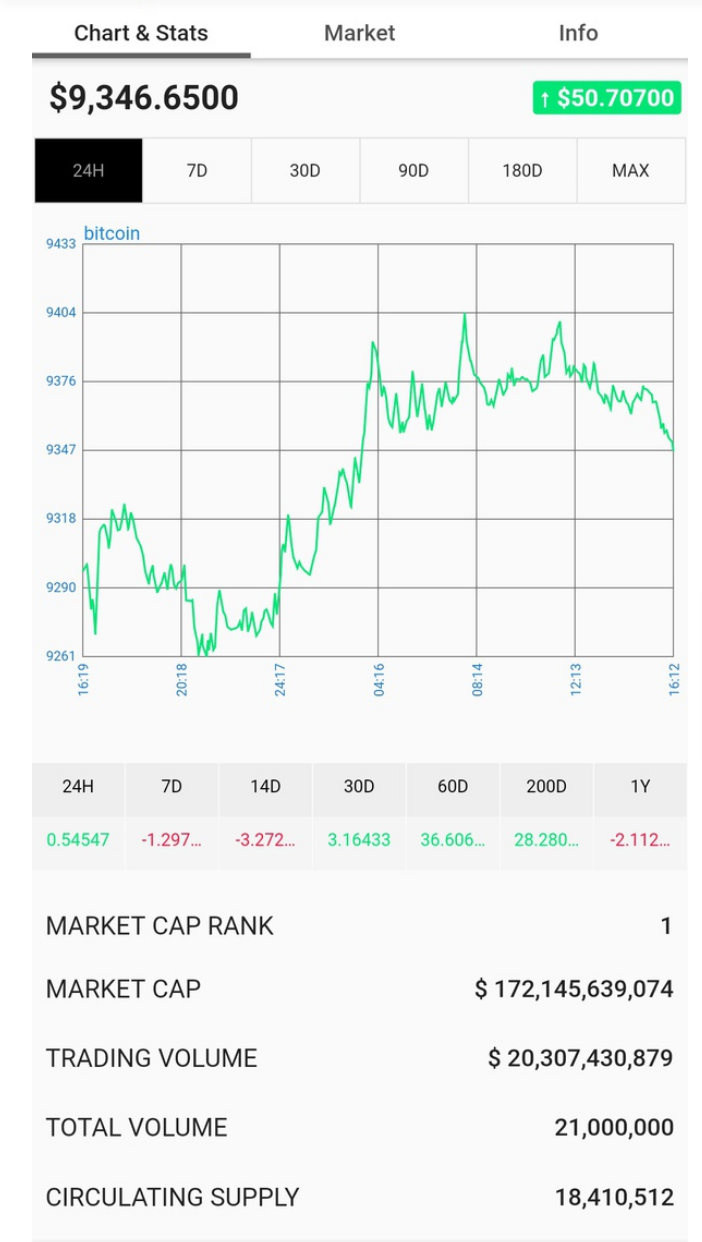Click the green price change badge

point(607,98)
